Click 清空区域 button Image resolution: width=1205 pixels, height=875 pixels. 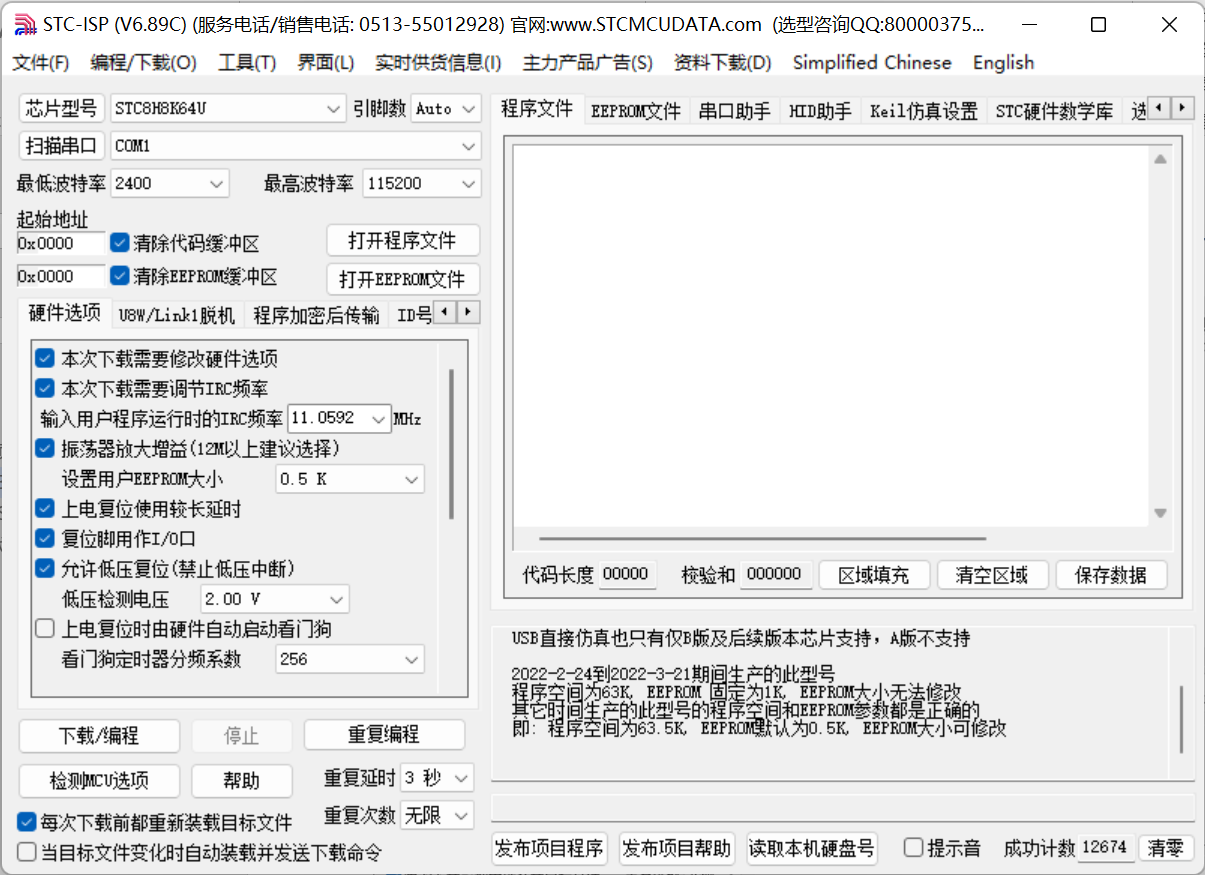click(992, 575)
